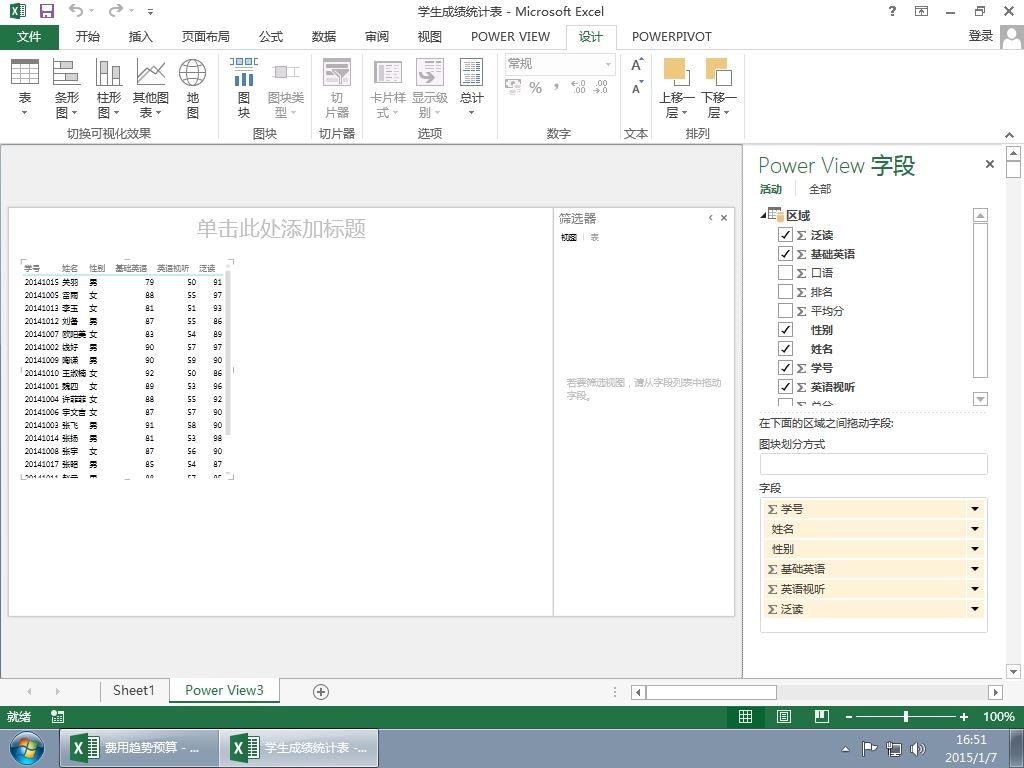Switch visualization to Map (地图)

coord(193,88)
